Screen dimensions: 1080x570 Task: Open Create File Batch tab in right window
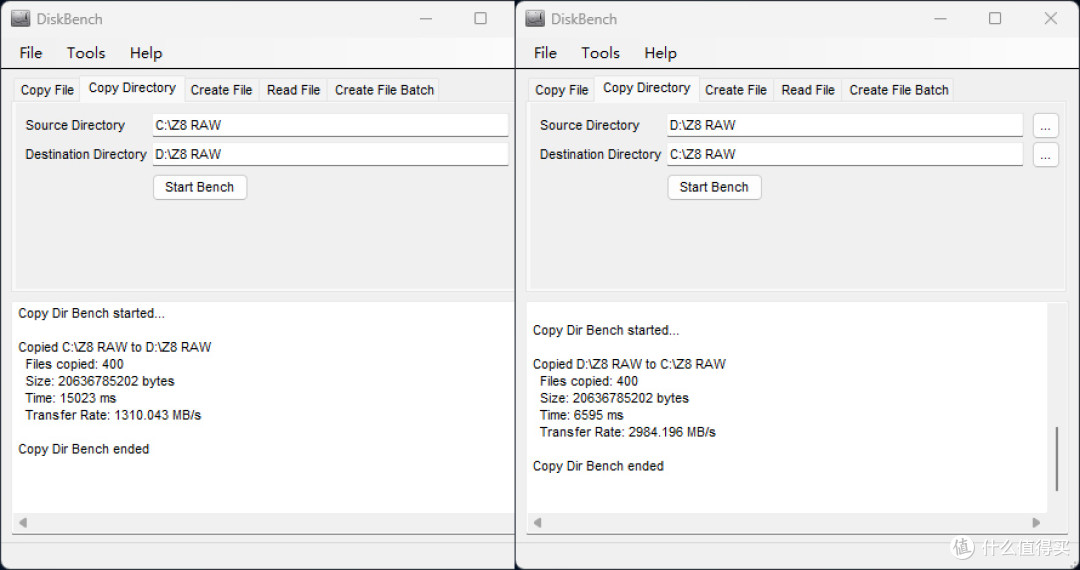899,90
